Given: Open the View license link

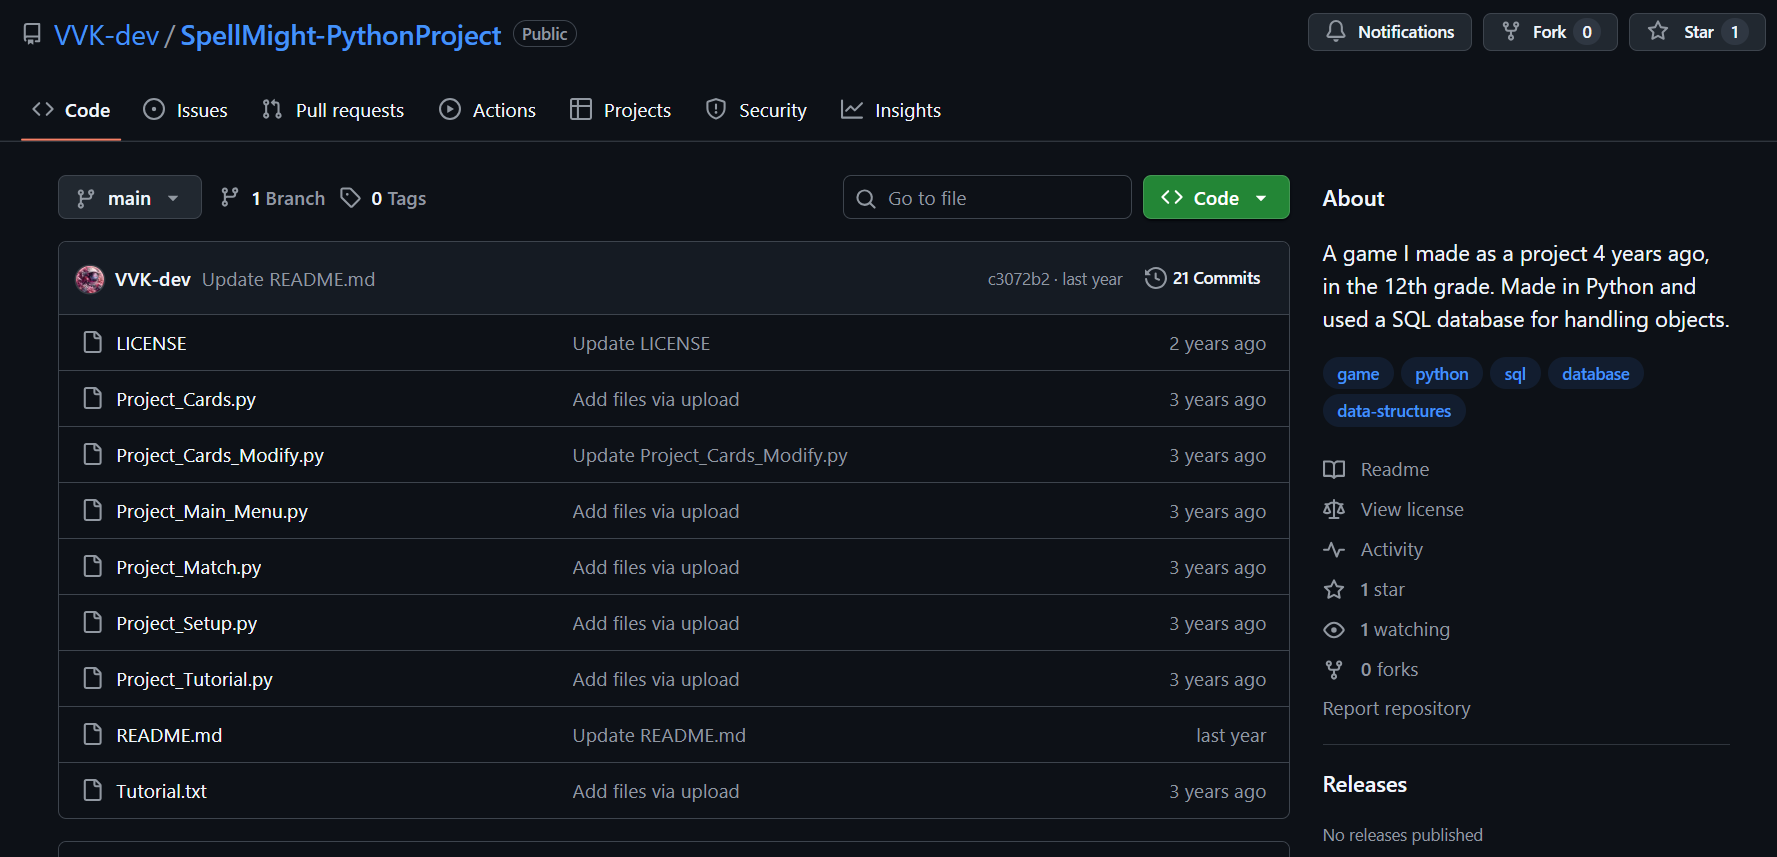Looking at the screenshot, I should tap(1393, 510).
